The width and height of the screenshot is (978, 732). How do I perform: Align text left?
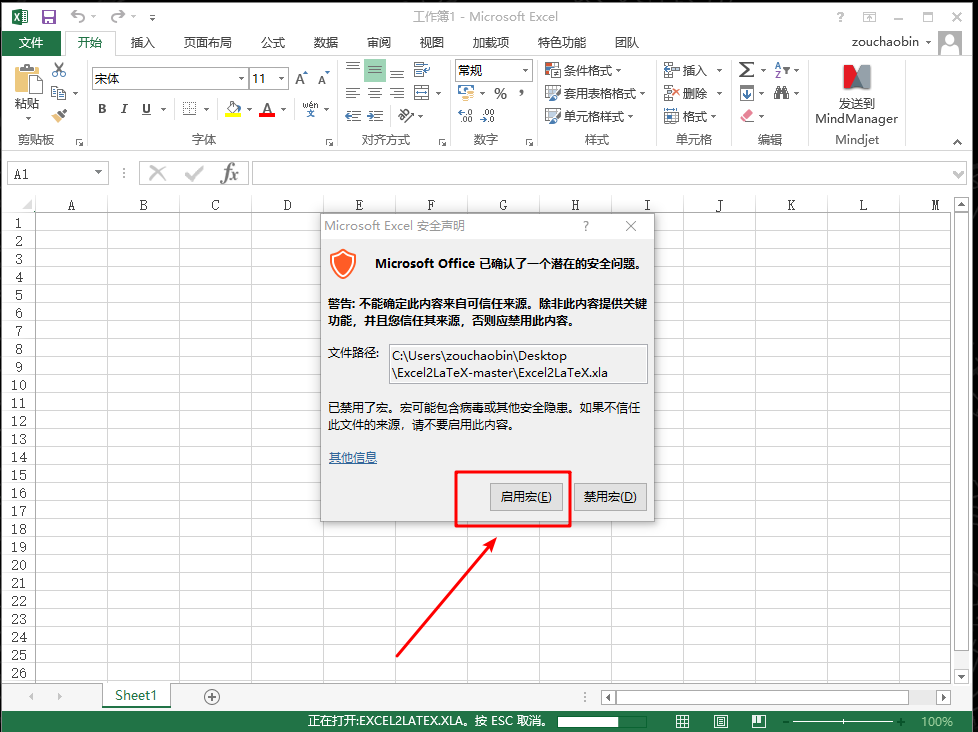click(352, 94)
